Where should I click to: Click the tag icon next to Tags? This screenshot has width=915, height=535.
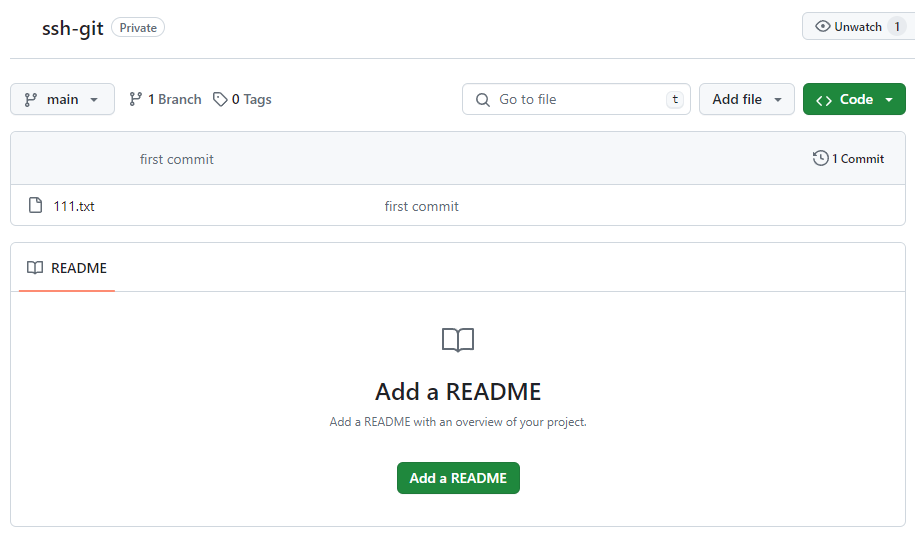[220, 100]
